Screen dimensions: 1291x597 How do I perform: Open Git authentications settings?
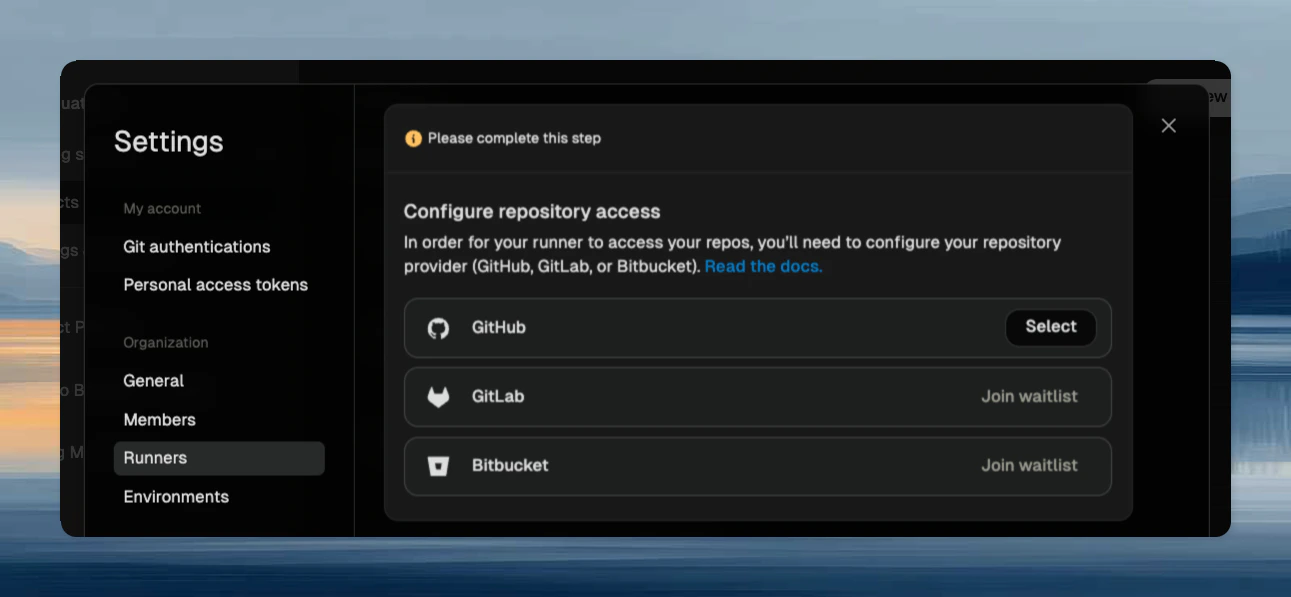point(196,247)
